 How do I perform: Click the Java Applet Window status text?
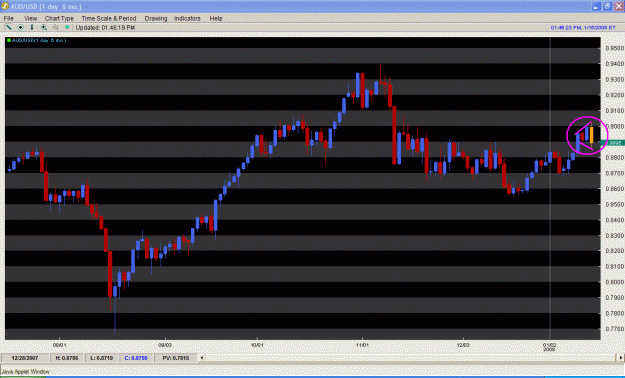[x=26, y=372]
